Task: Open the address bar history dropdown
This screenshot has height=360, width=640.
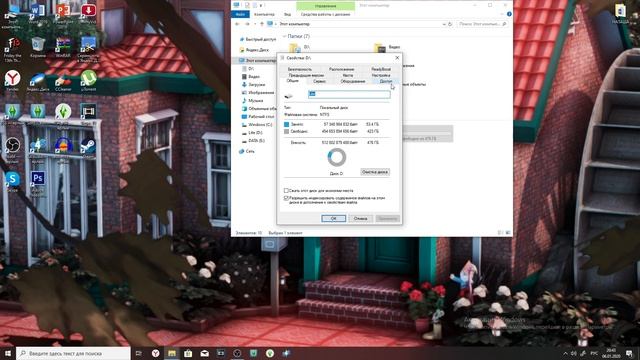Action: tap(444, 24)
